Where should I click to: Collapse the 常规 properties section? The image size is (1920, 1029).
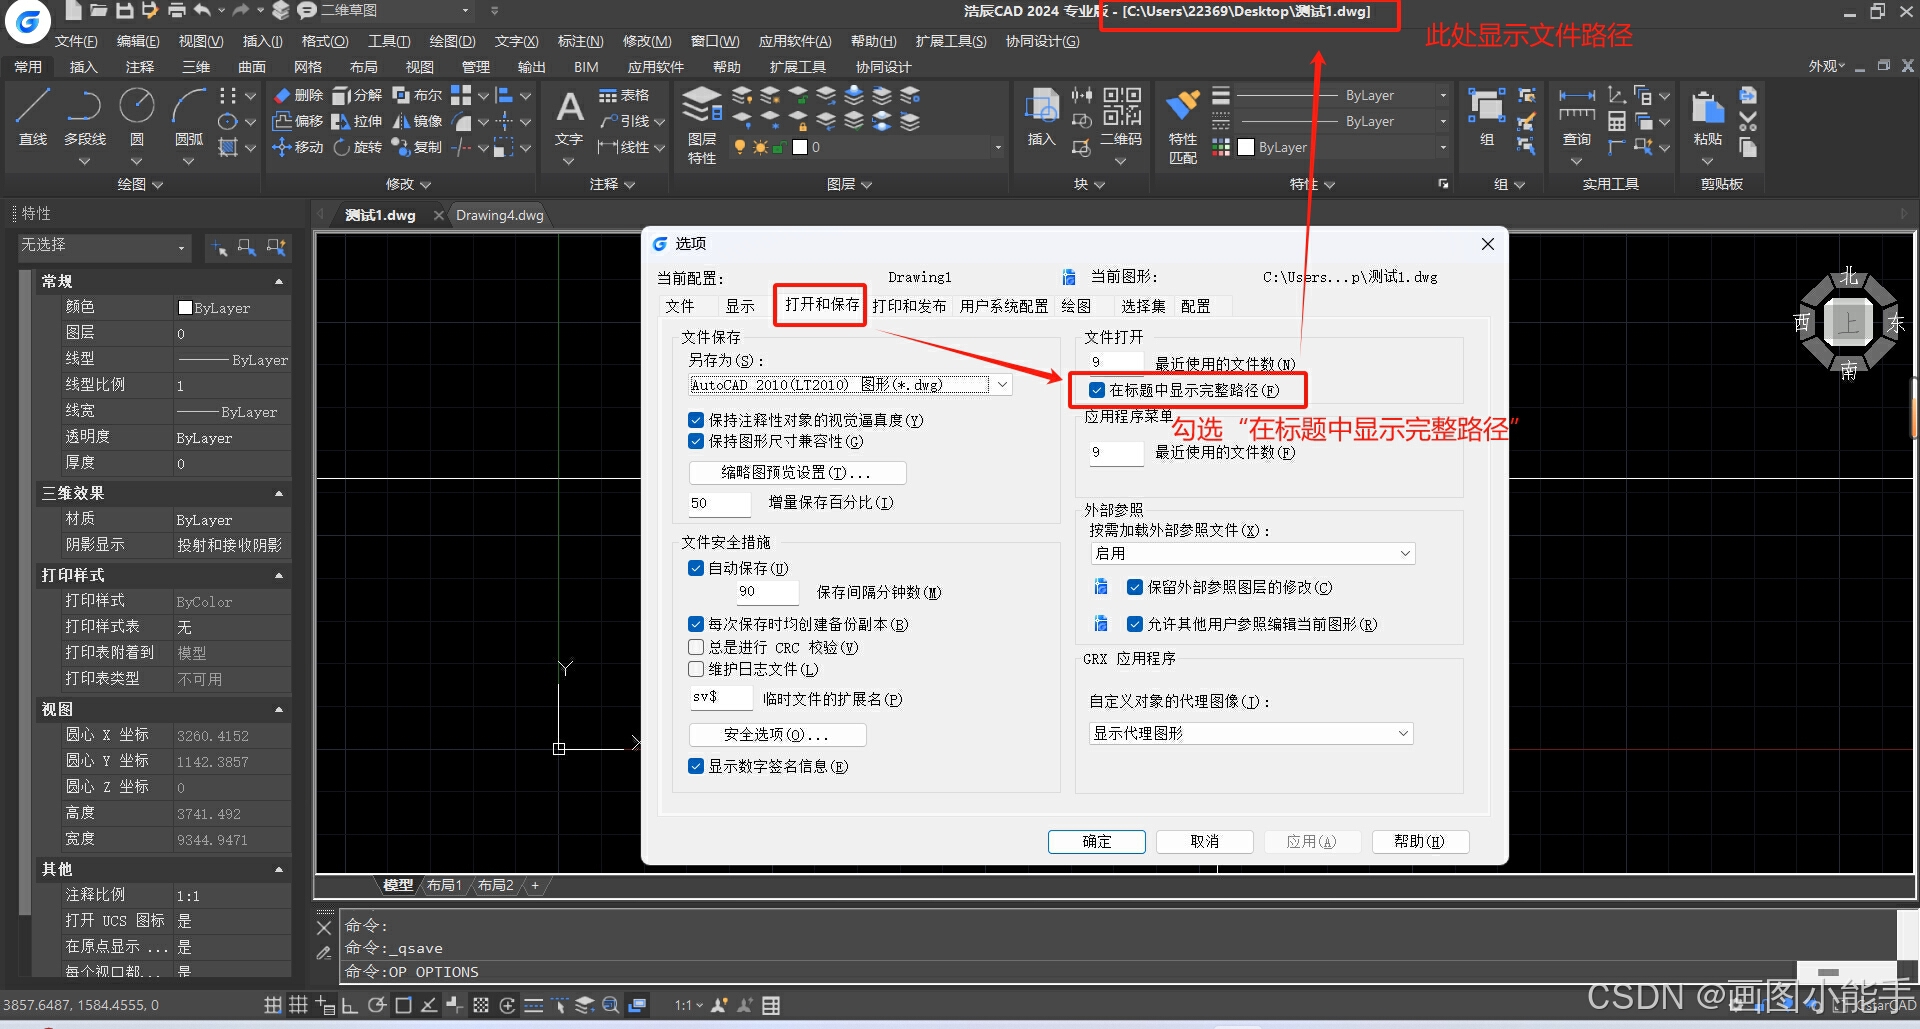[x=279, y=281]
